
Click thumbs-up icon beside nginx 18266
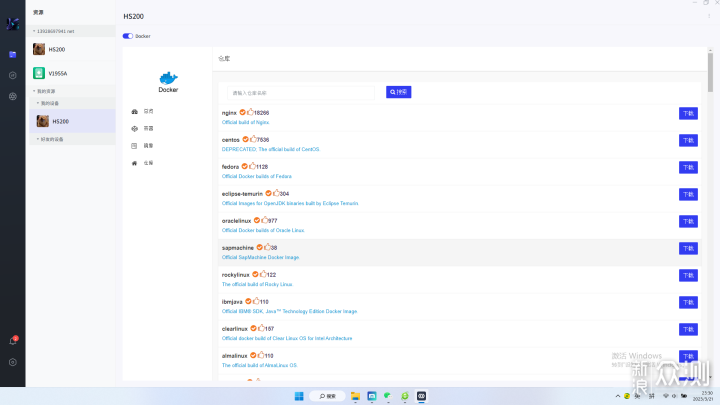(250, 112)
